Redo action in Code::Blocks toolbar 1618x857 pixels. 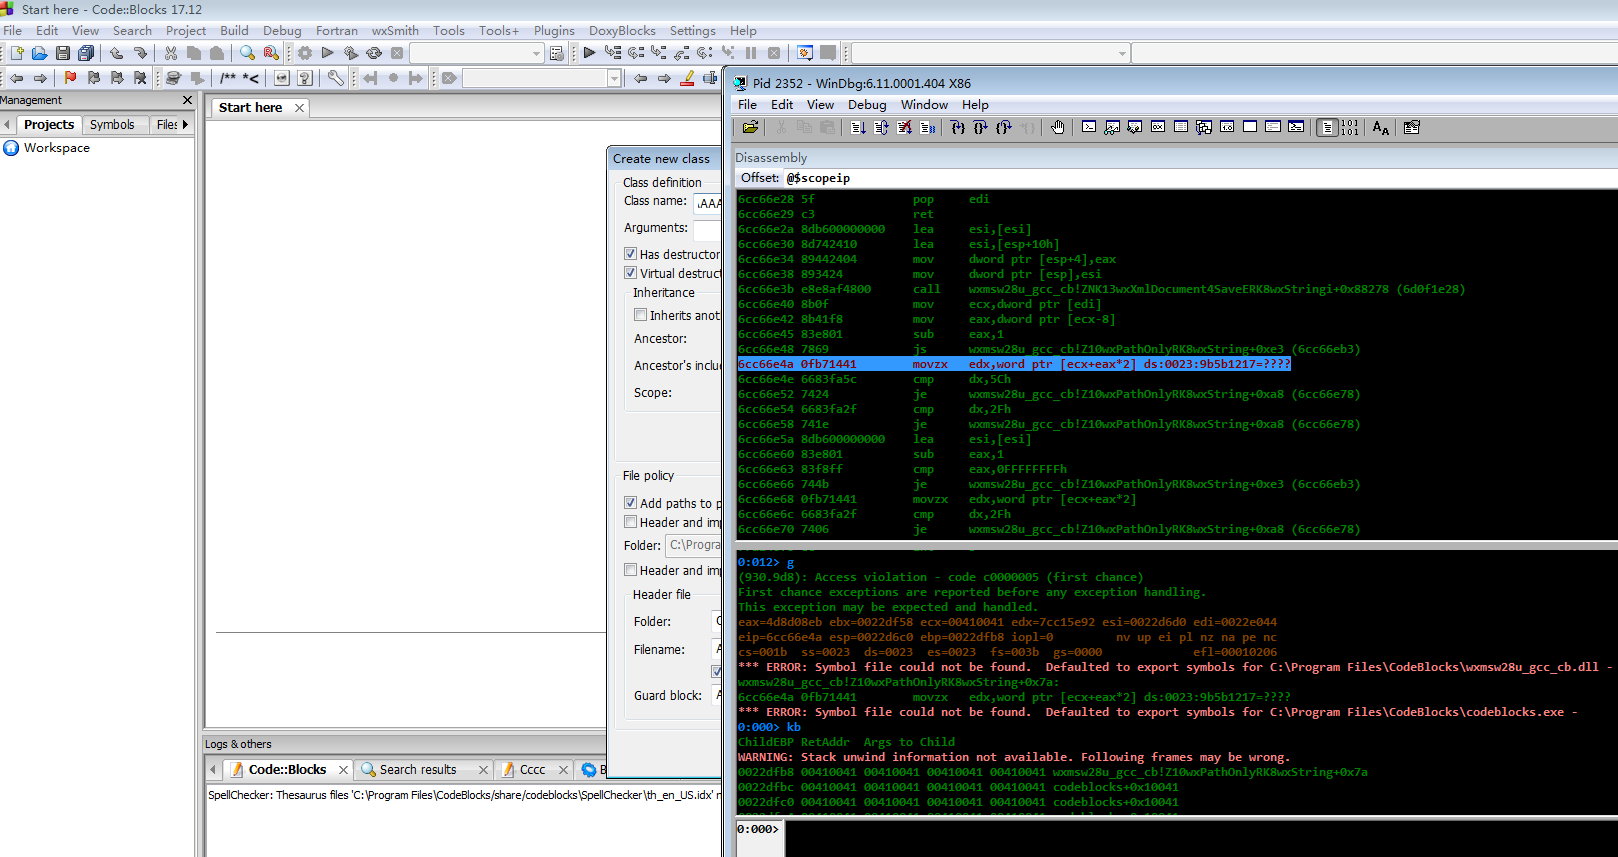point(140,53)
